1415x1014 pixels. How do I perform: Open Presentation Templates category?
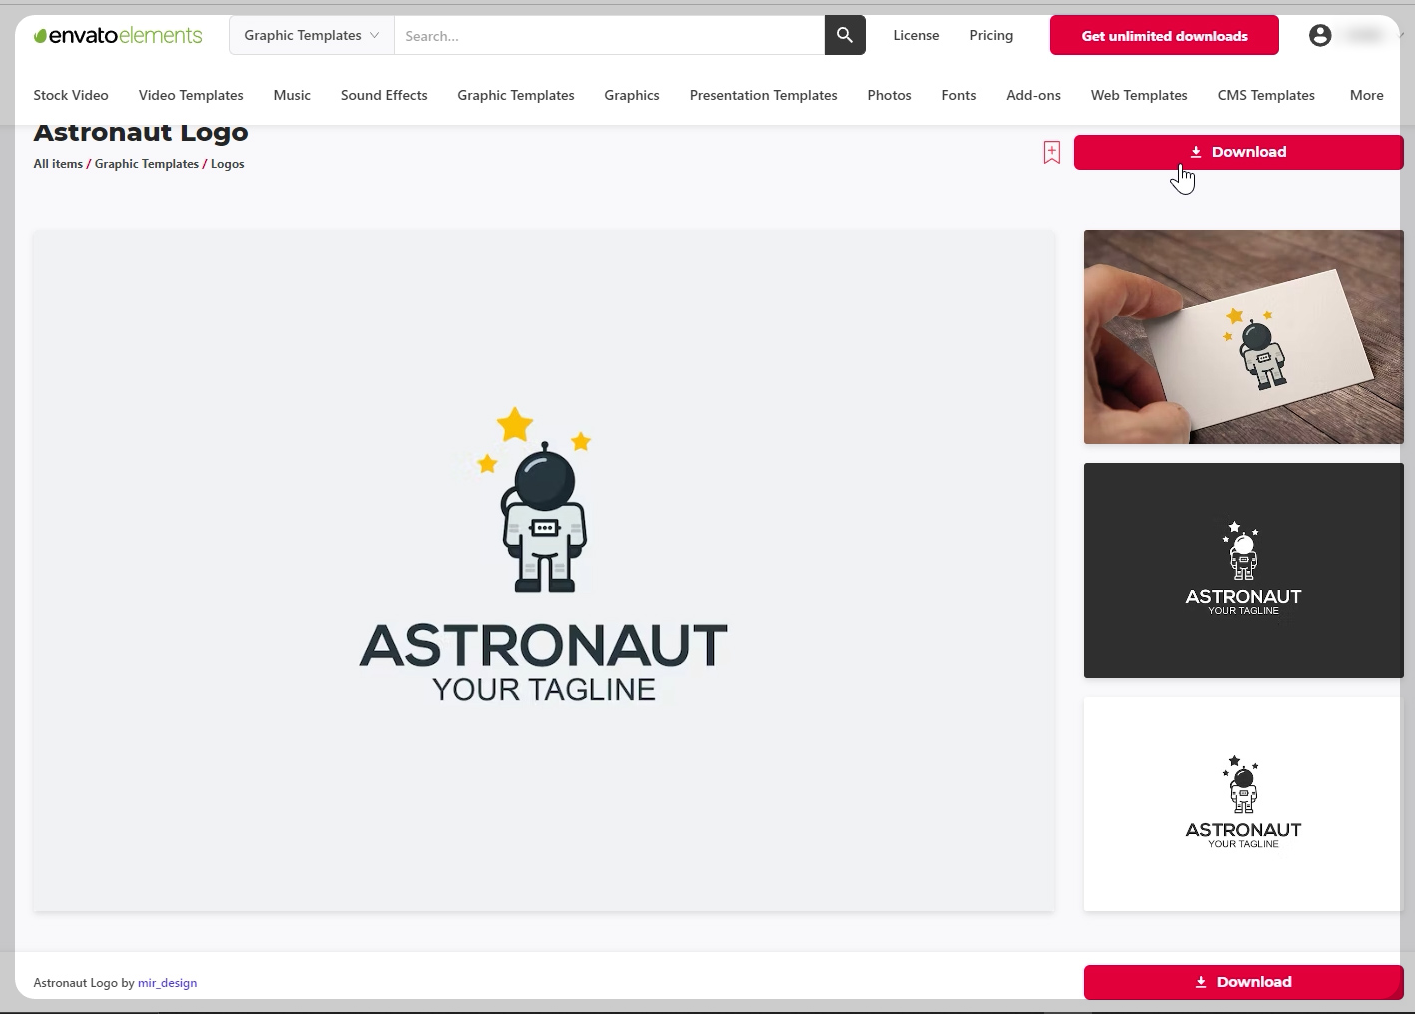tap(763, 95)
